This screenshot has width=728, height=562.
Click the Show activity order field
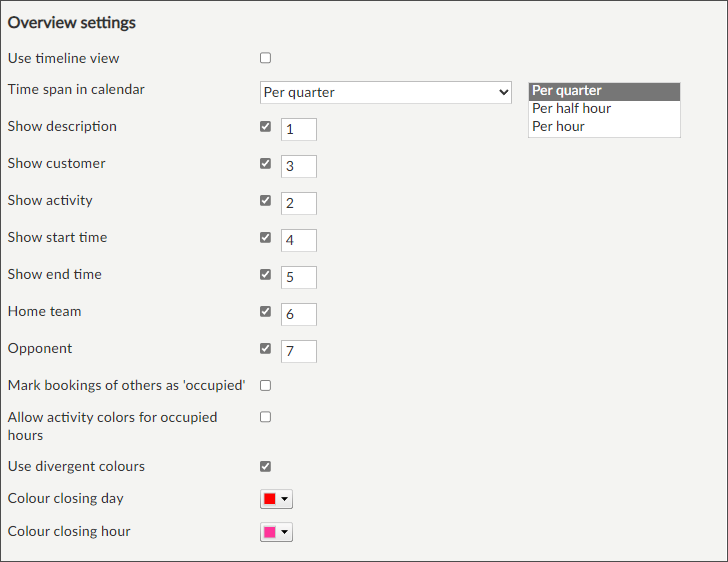tap(299, 203)
